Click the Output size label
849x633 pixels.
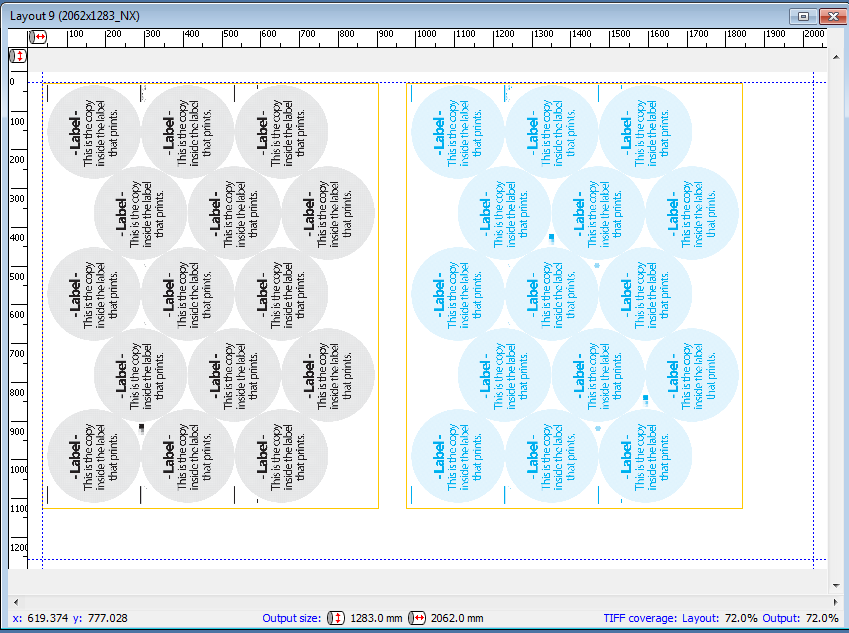pos(292,618)
